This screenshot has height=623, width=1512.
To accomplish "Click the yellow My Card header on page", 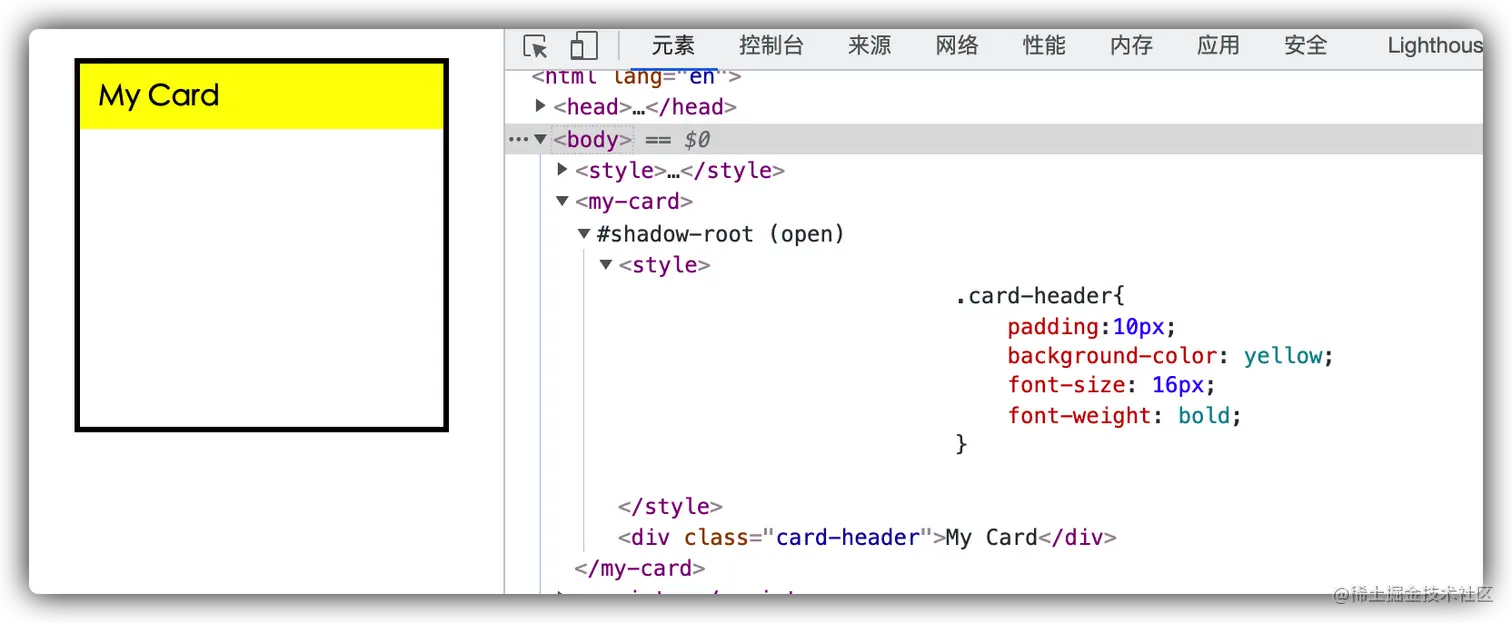I will click(261, 96).
